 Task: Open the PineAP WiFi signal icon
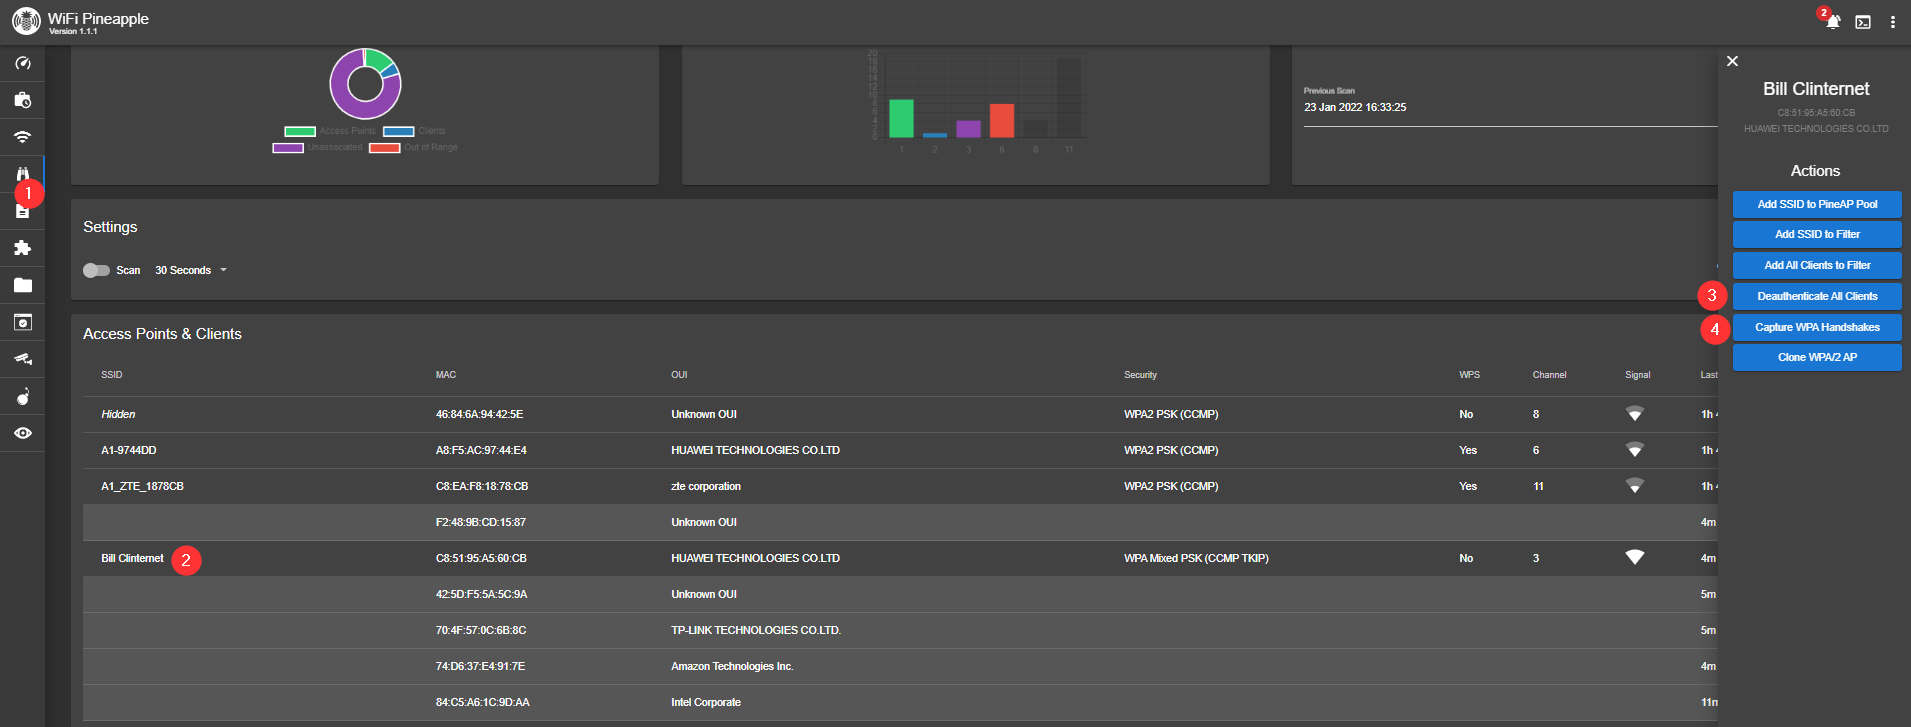(x=22, y=137)
